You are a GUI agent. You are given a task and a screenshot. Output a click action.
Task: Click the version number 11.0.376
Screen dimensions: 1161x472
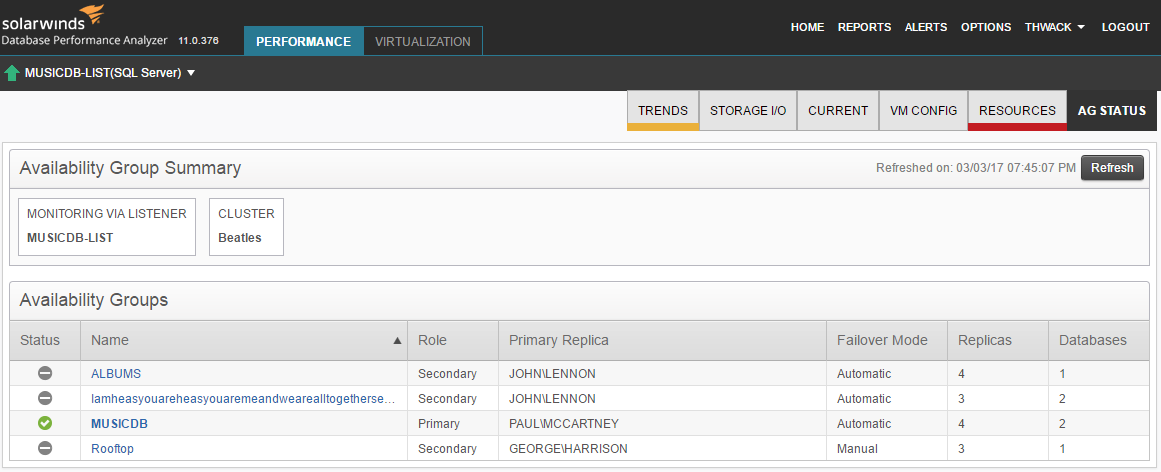click(198, 41)
